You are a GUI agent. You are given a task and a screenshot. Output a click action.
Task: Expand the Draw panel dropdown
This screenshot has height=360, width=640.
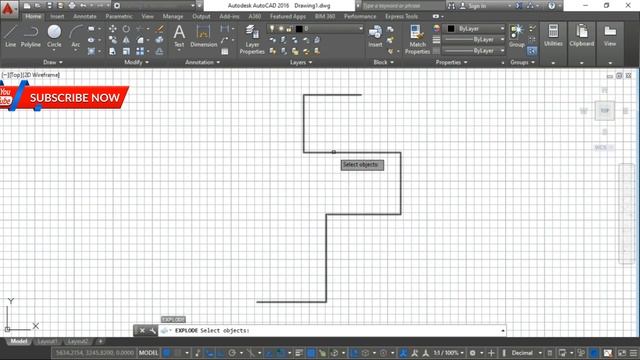53,62
